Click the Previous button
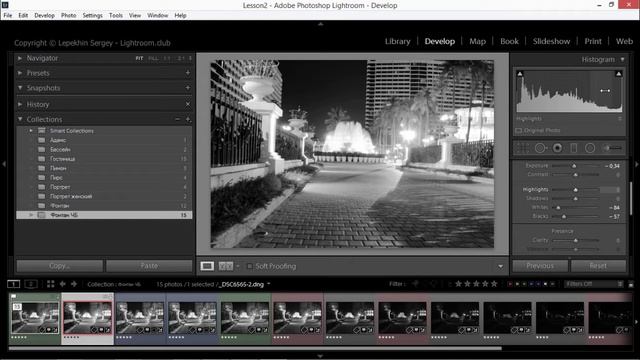The width and height of the screenshot is (640, 360). [540, 266]
